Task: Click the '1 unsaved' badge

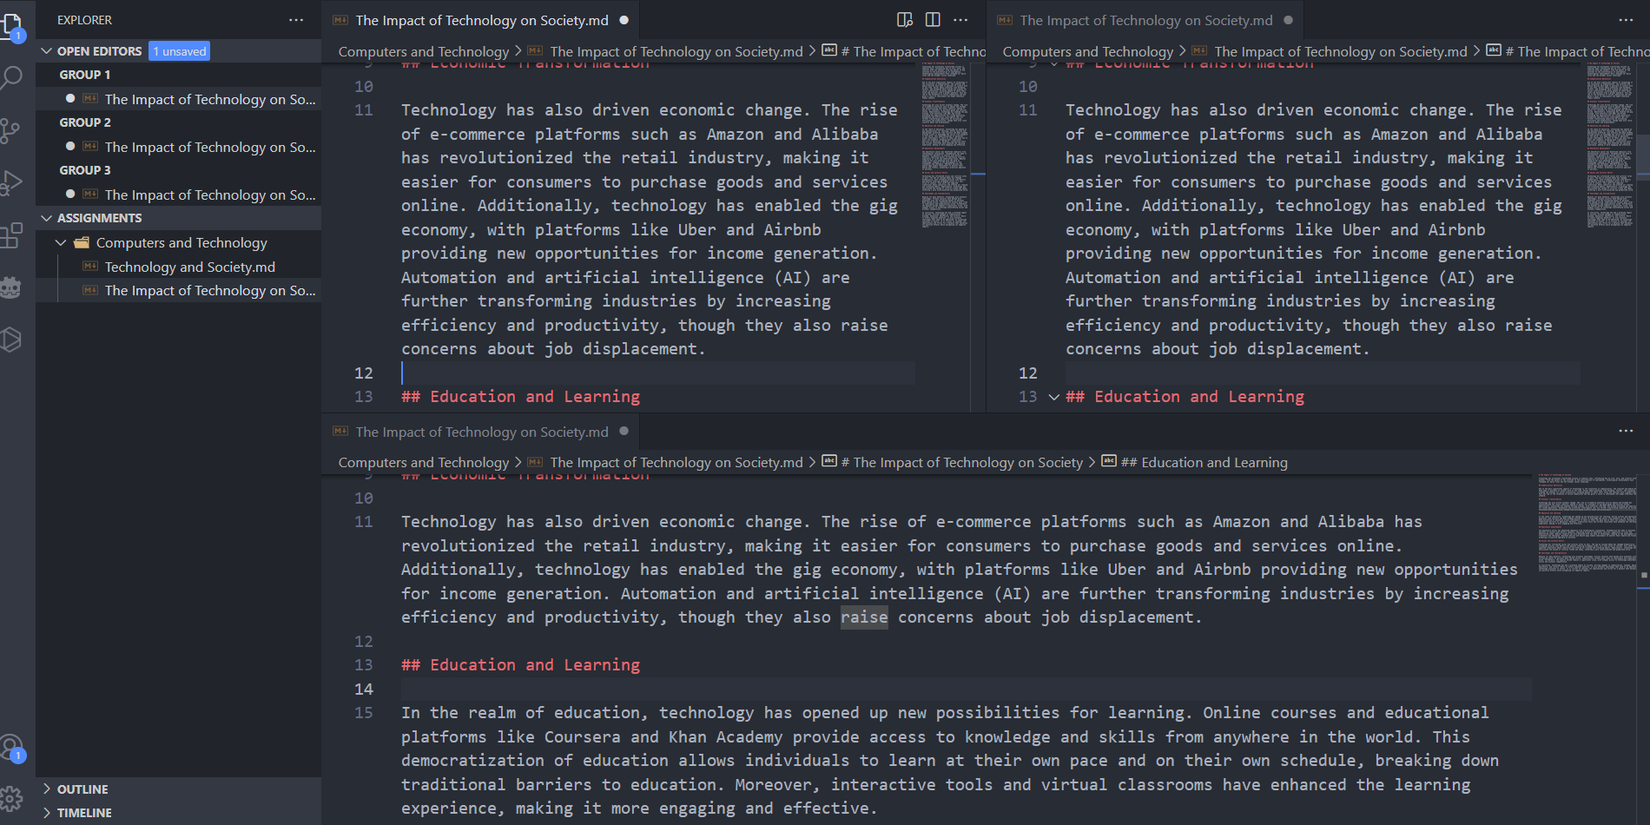Action: pos(179,51)
